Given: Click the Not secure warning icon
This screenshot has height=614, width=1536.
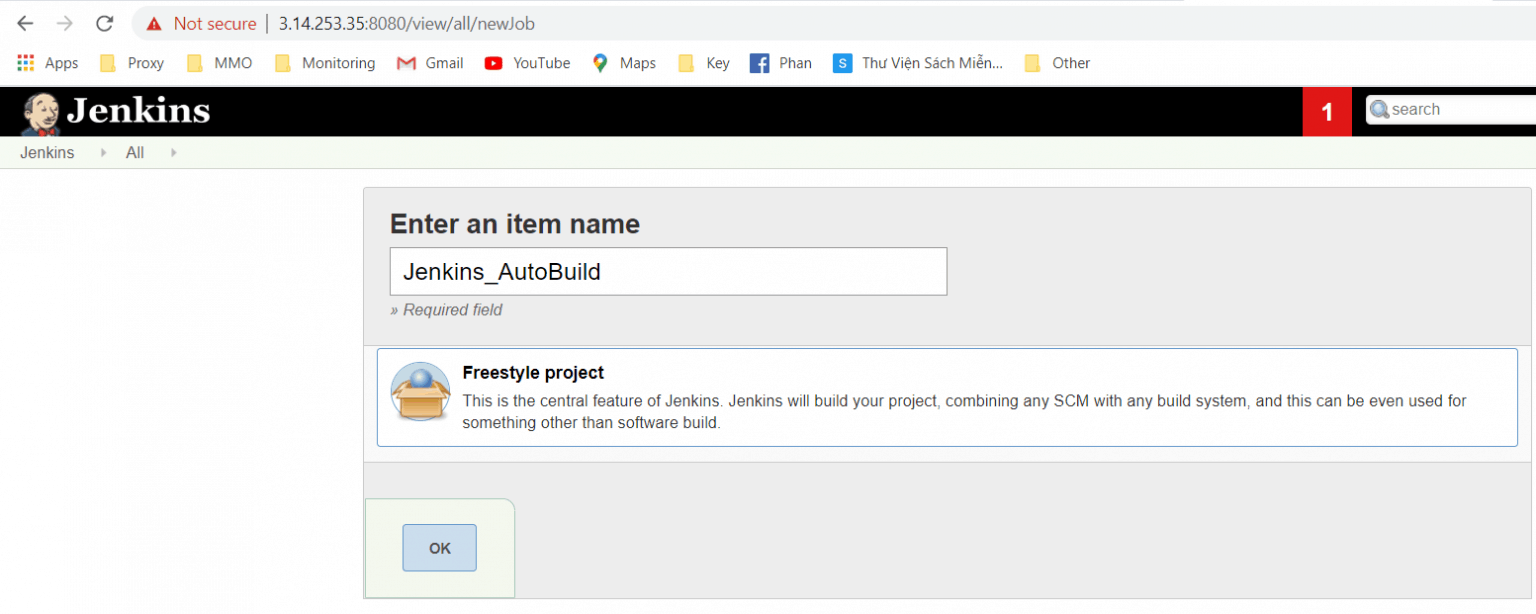Looking at the screenshot, I should 152,23.
